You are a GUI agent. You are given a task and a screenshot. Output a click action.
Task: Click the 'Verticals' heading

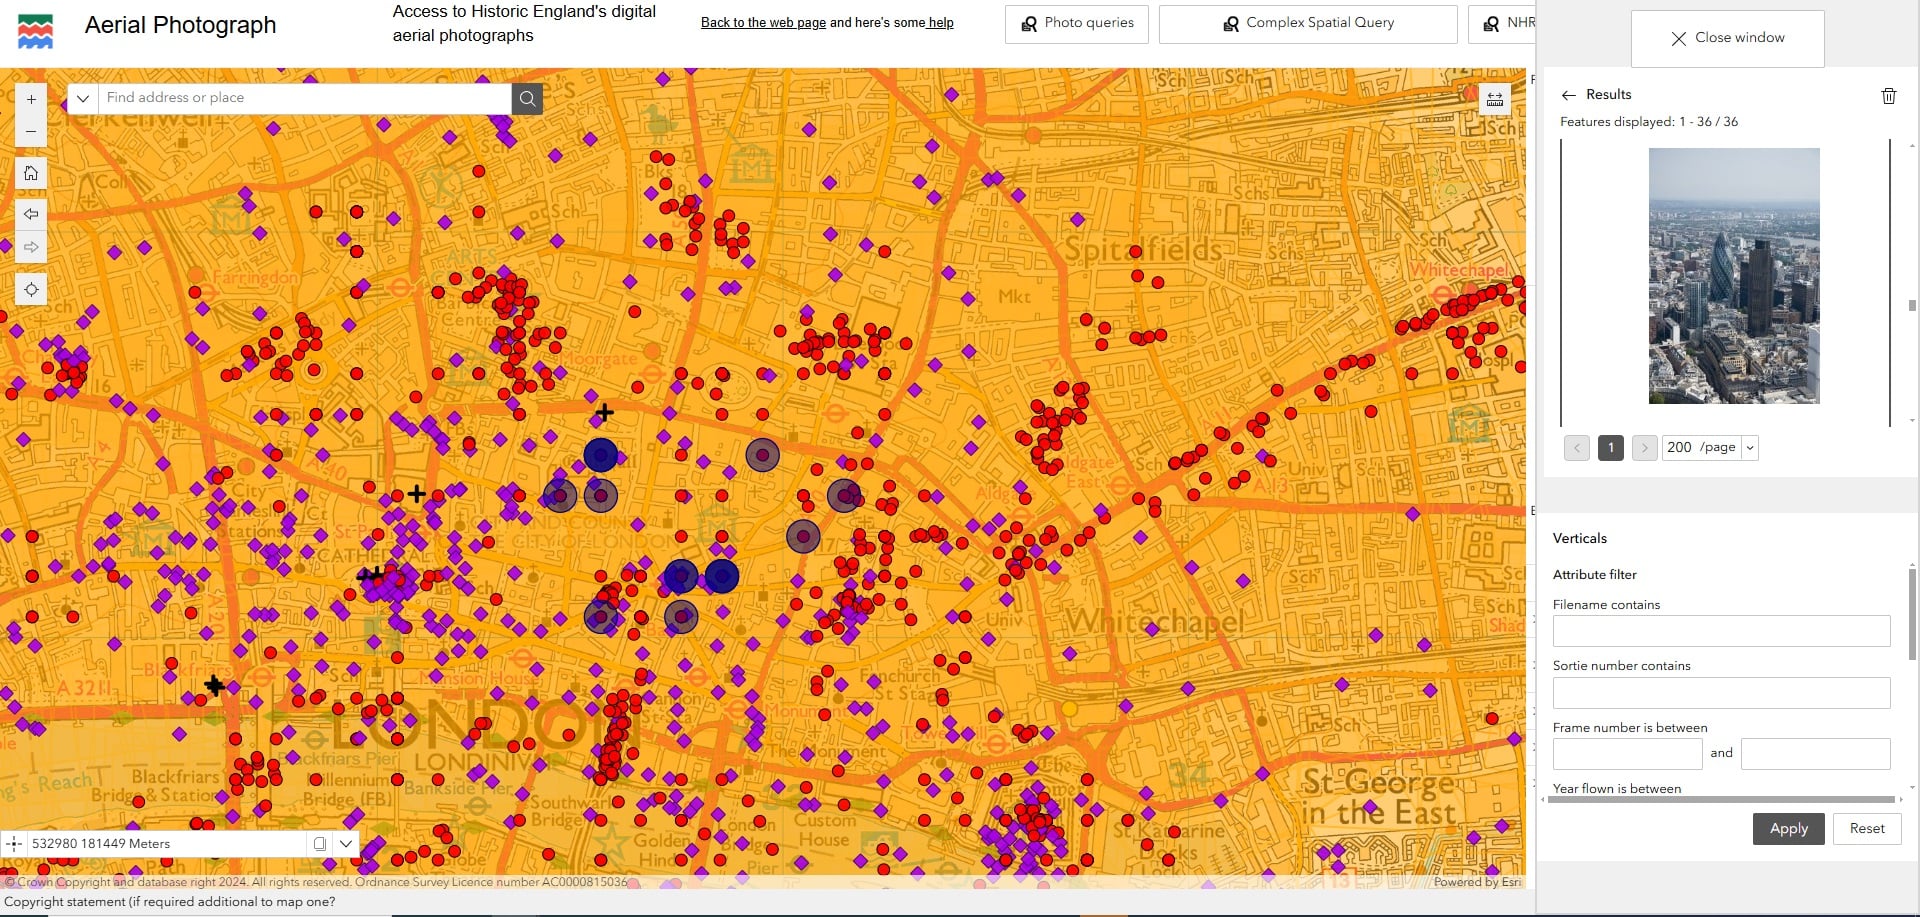[1580, 539]
